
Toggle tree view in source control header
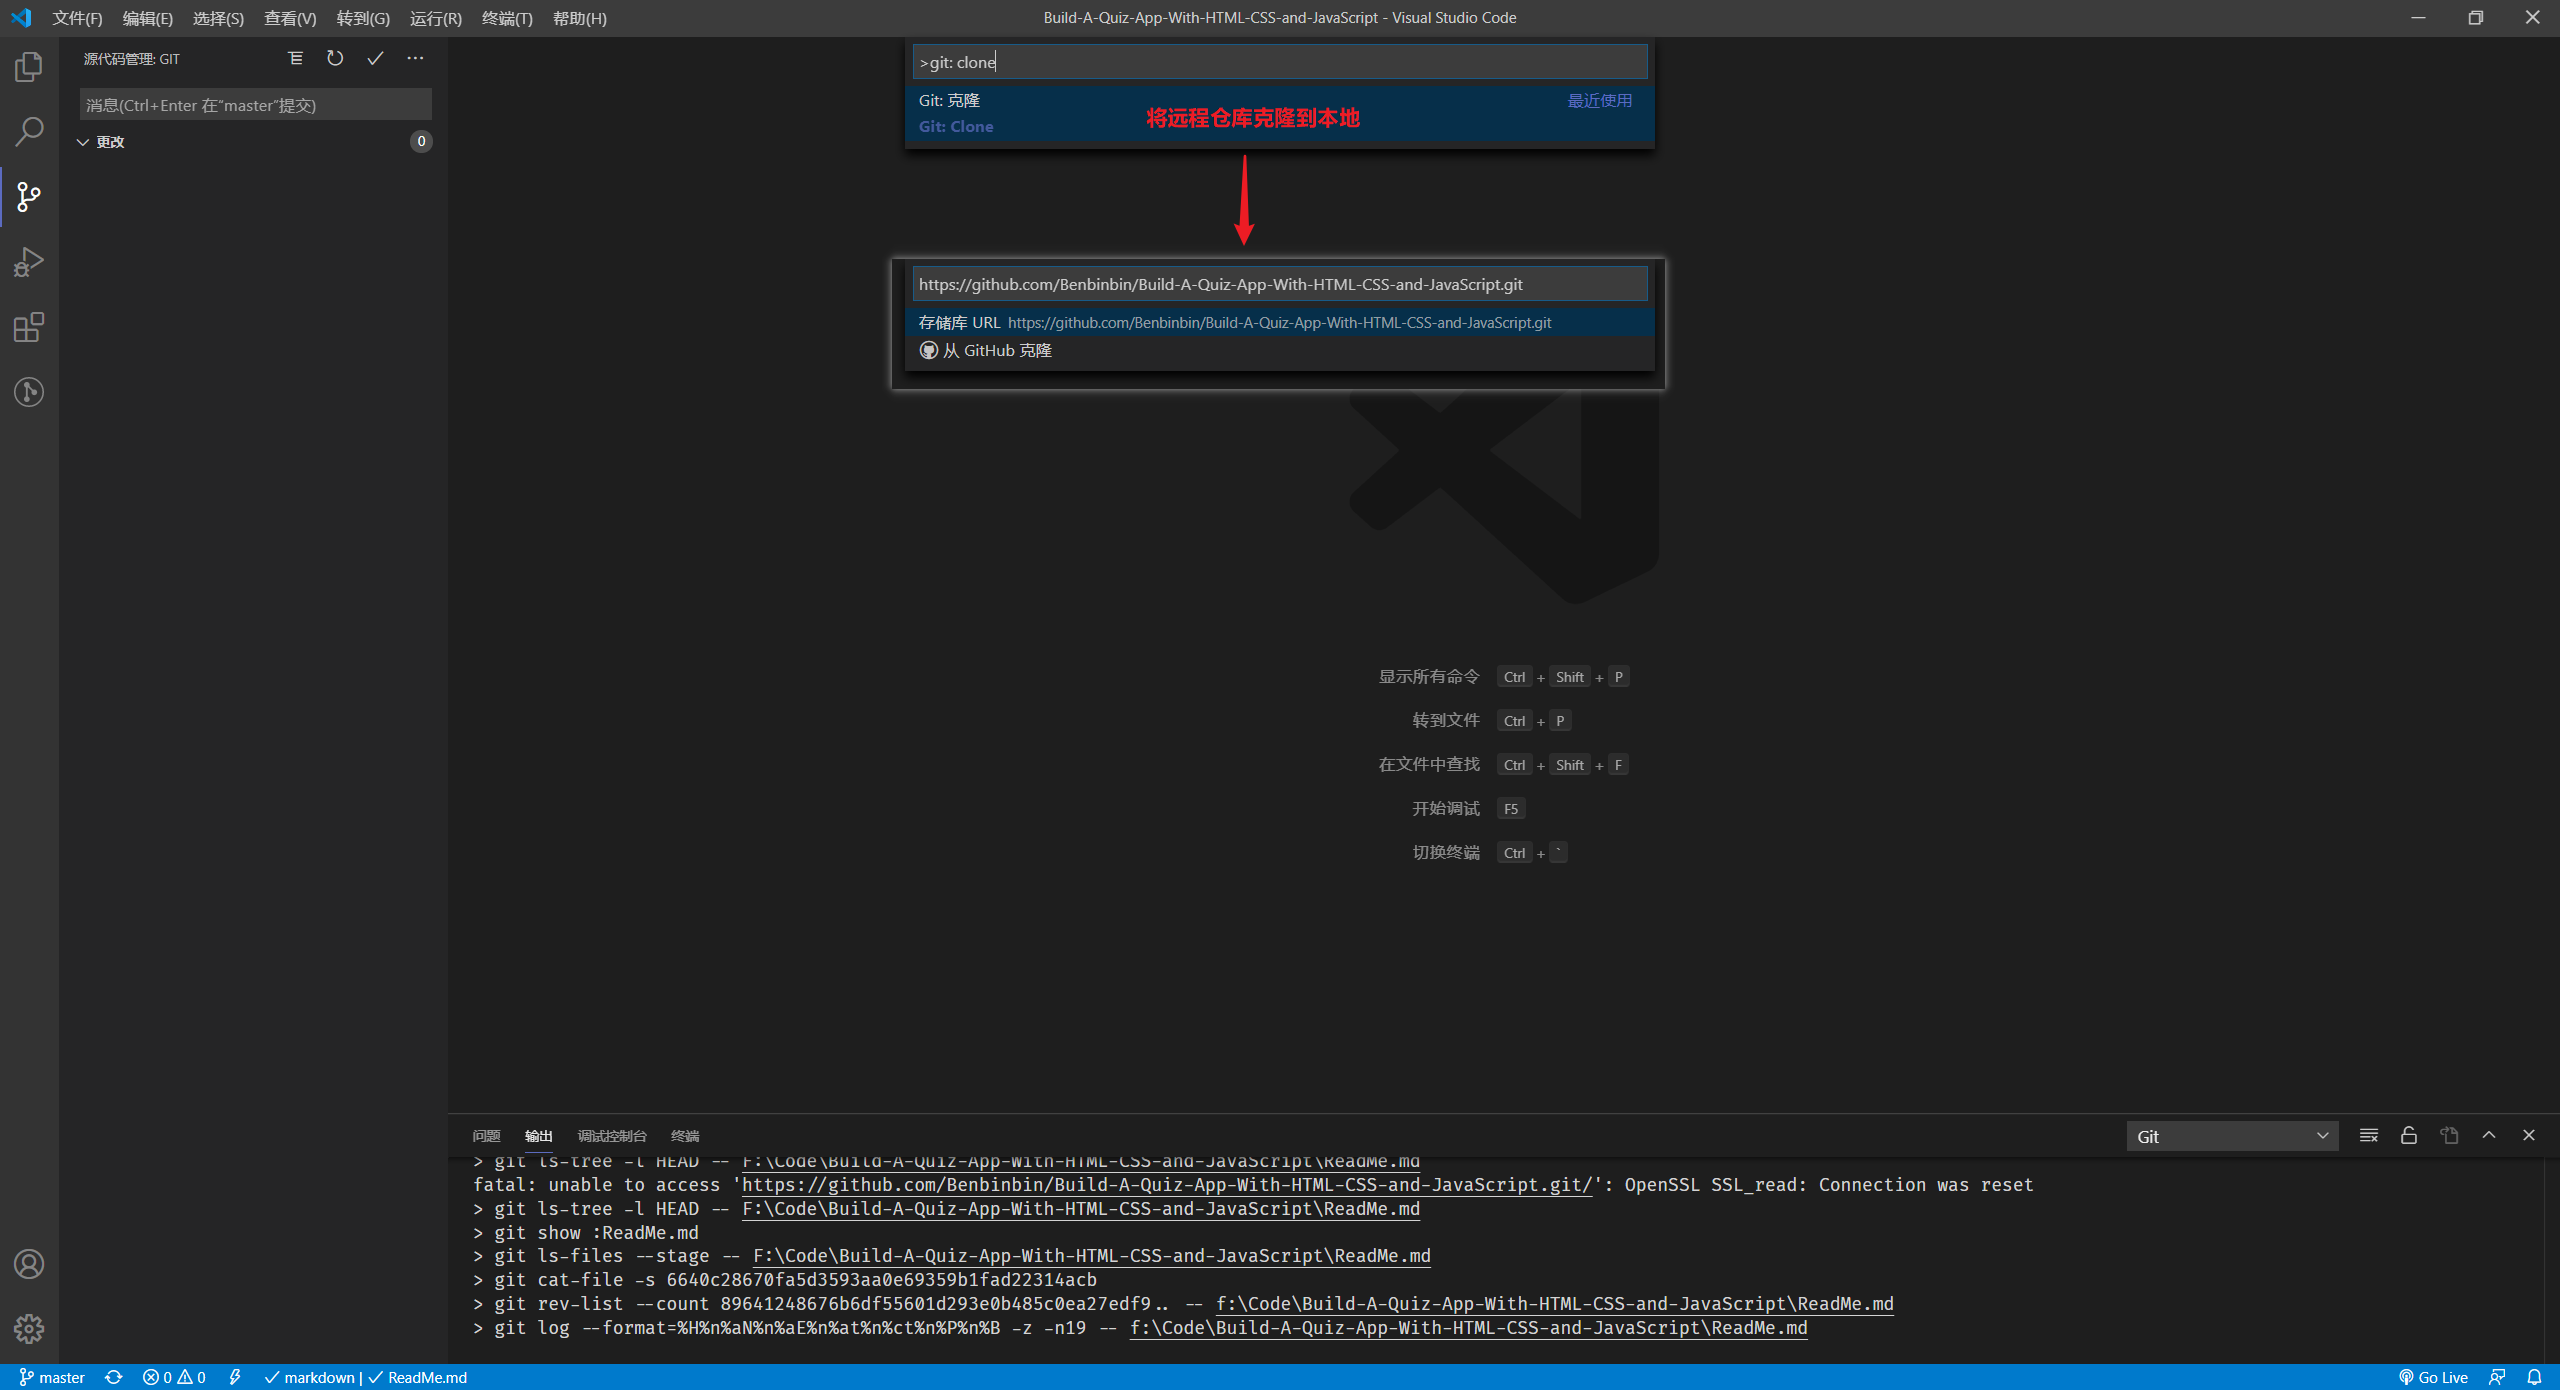coord(295,58)
